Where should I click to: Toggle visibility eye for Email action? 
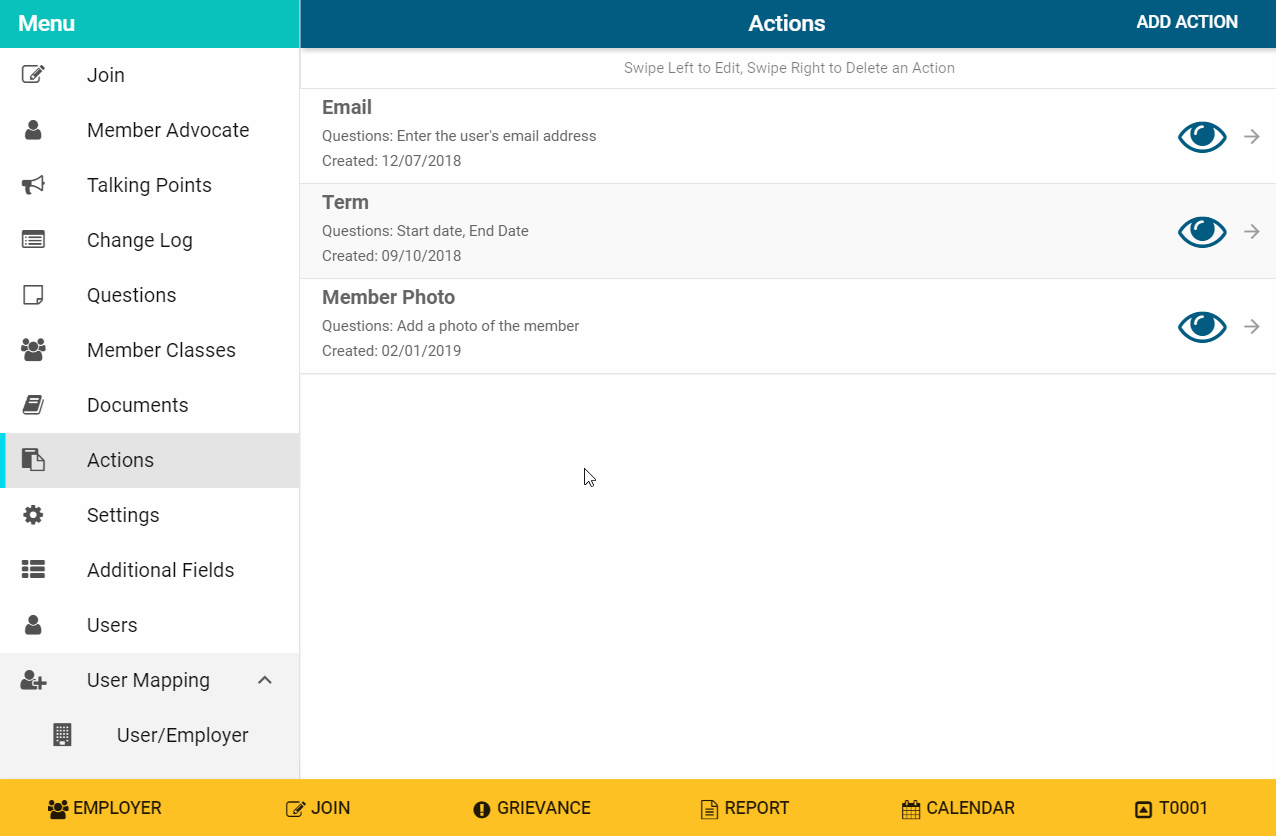click(1201, 137)
